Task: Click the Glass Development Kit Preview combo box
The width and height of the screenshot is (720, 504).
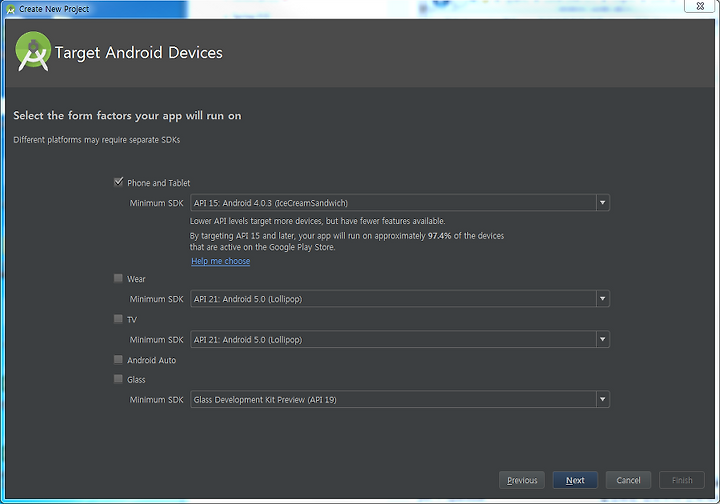Action: [x=400, y=399]
